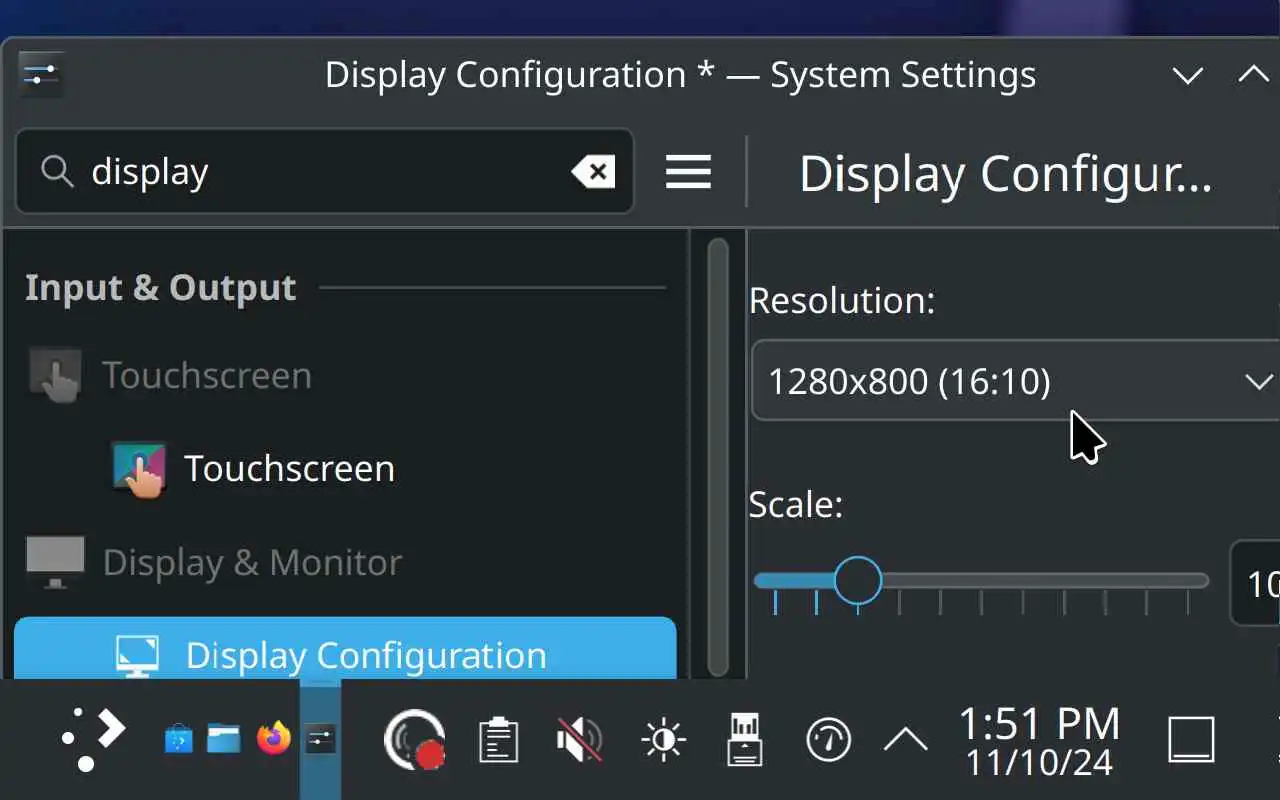This screenshot has height=800, width=1280.
Task: Open the power management speedometer icon
Action: click(x=828, y=741)
